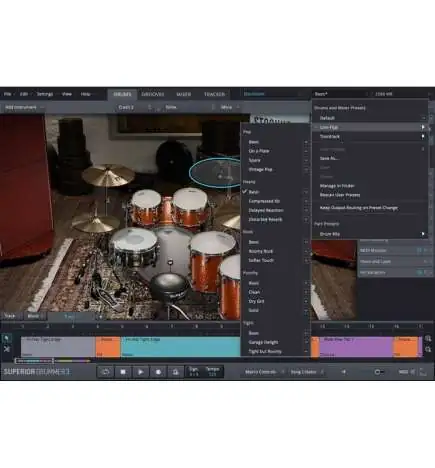Zoom out the song track
435x468 pixels.
pos(428,349)
